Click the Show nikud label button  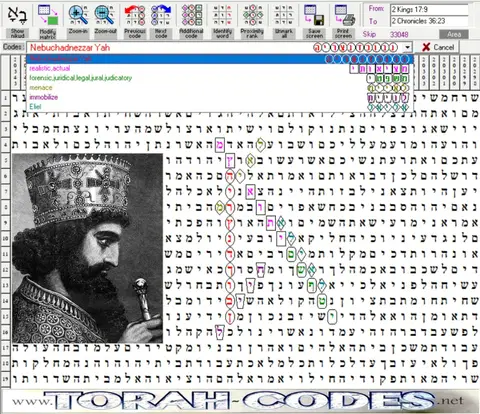(17, 33)
